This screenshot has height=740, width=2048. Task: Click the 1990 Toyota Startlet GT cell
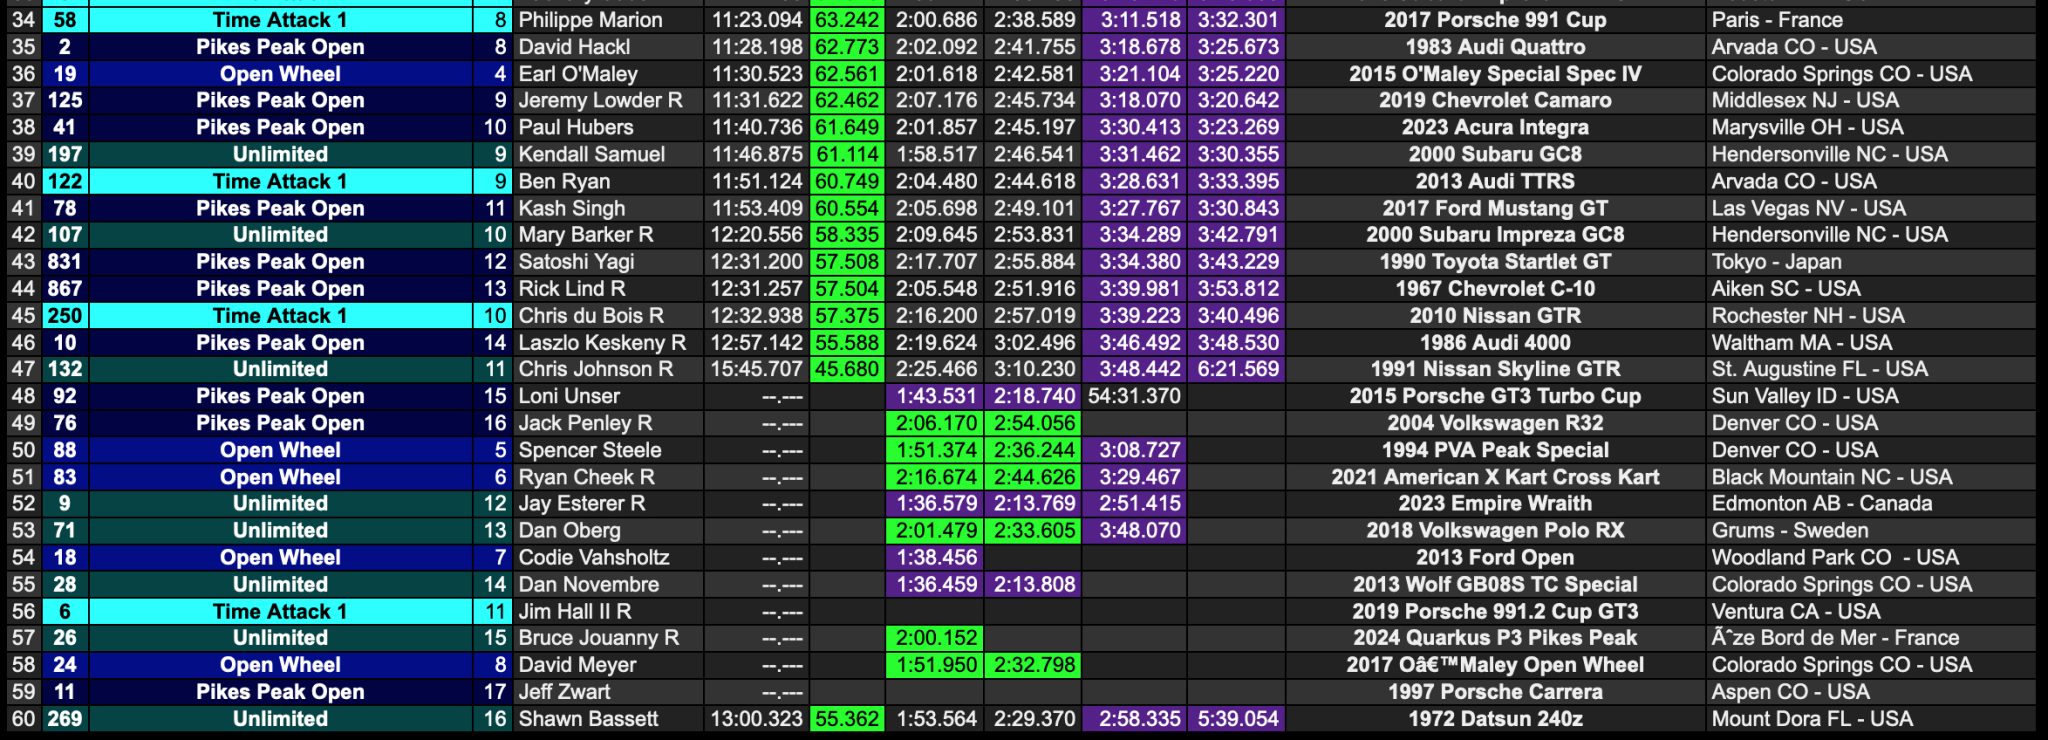click(x=1495, y=261)
